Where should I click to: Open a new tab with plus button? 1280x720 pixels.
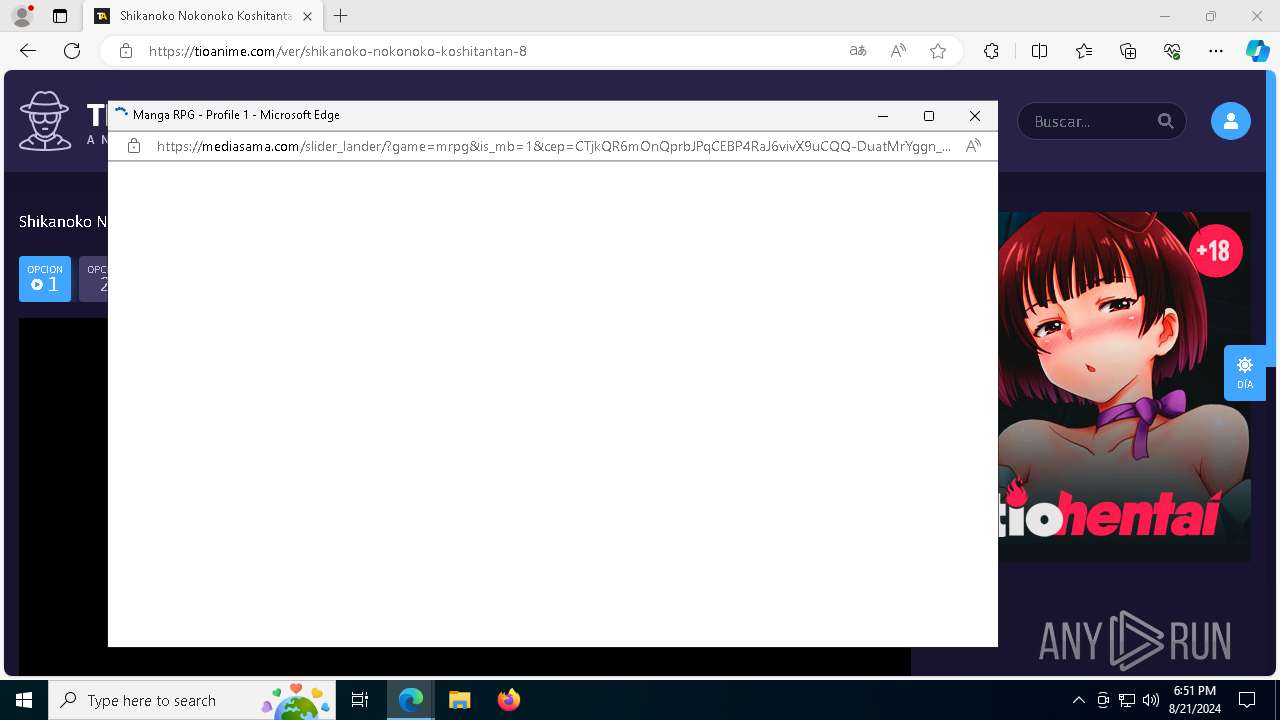tap(341, 16)
